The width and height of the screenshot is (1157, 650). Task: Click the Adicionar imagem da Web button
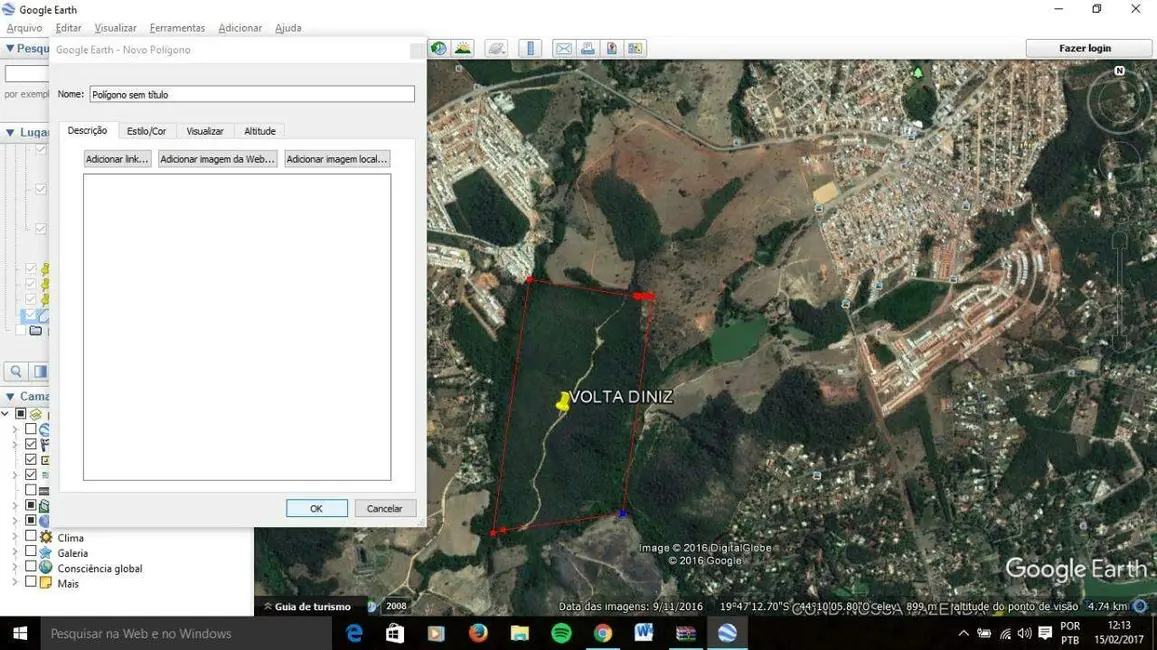point(217,159)
